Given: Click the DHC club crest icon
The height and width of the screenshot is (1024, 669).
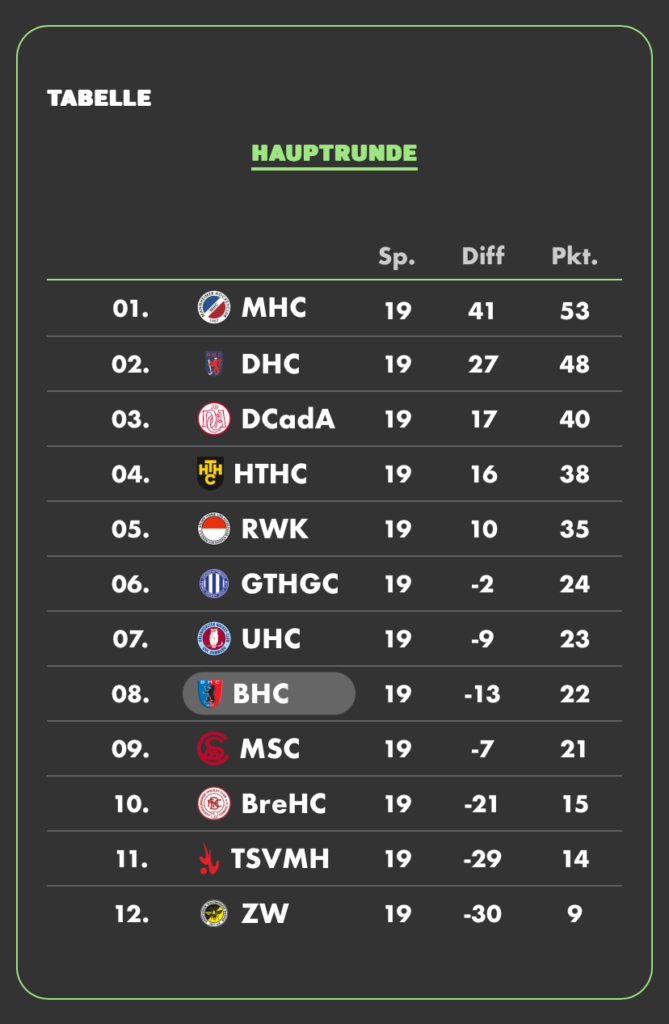Looking at the screenshot, I should (x=214, y=364).
